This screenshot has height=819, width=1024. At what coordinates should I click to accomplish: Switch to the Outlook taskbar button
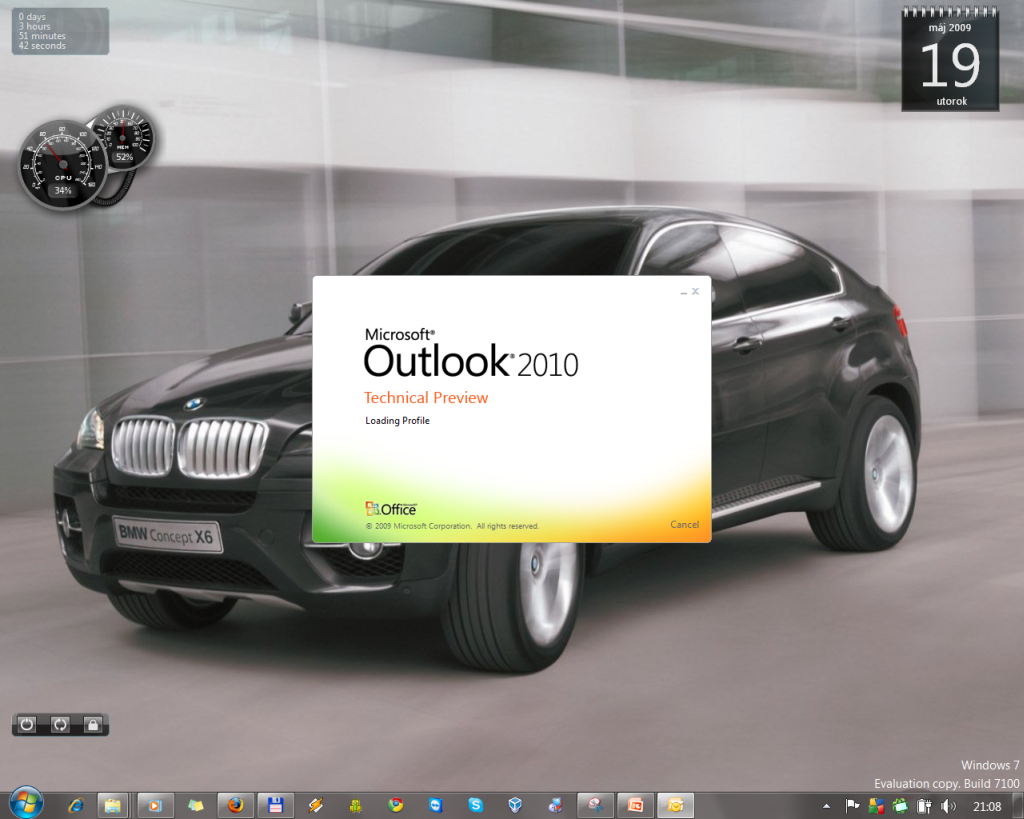pyautogui.click(x=675, y=805)
